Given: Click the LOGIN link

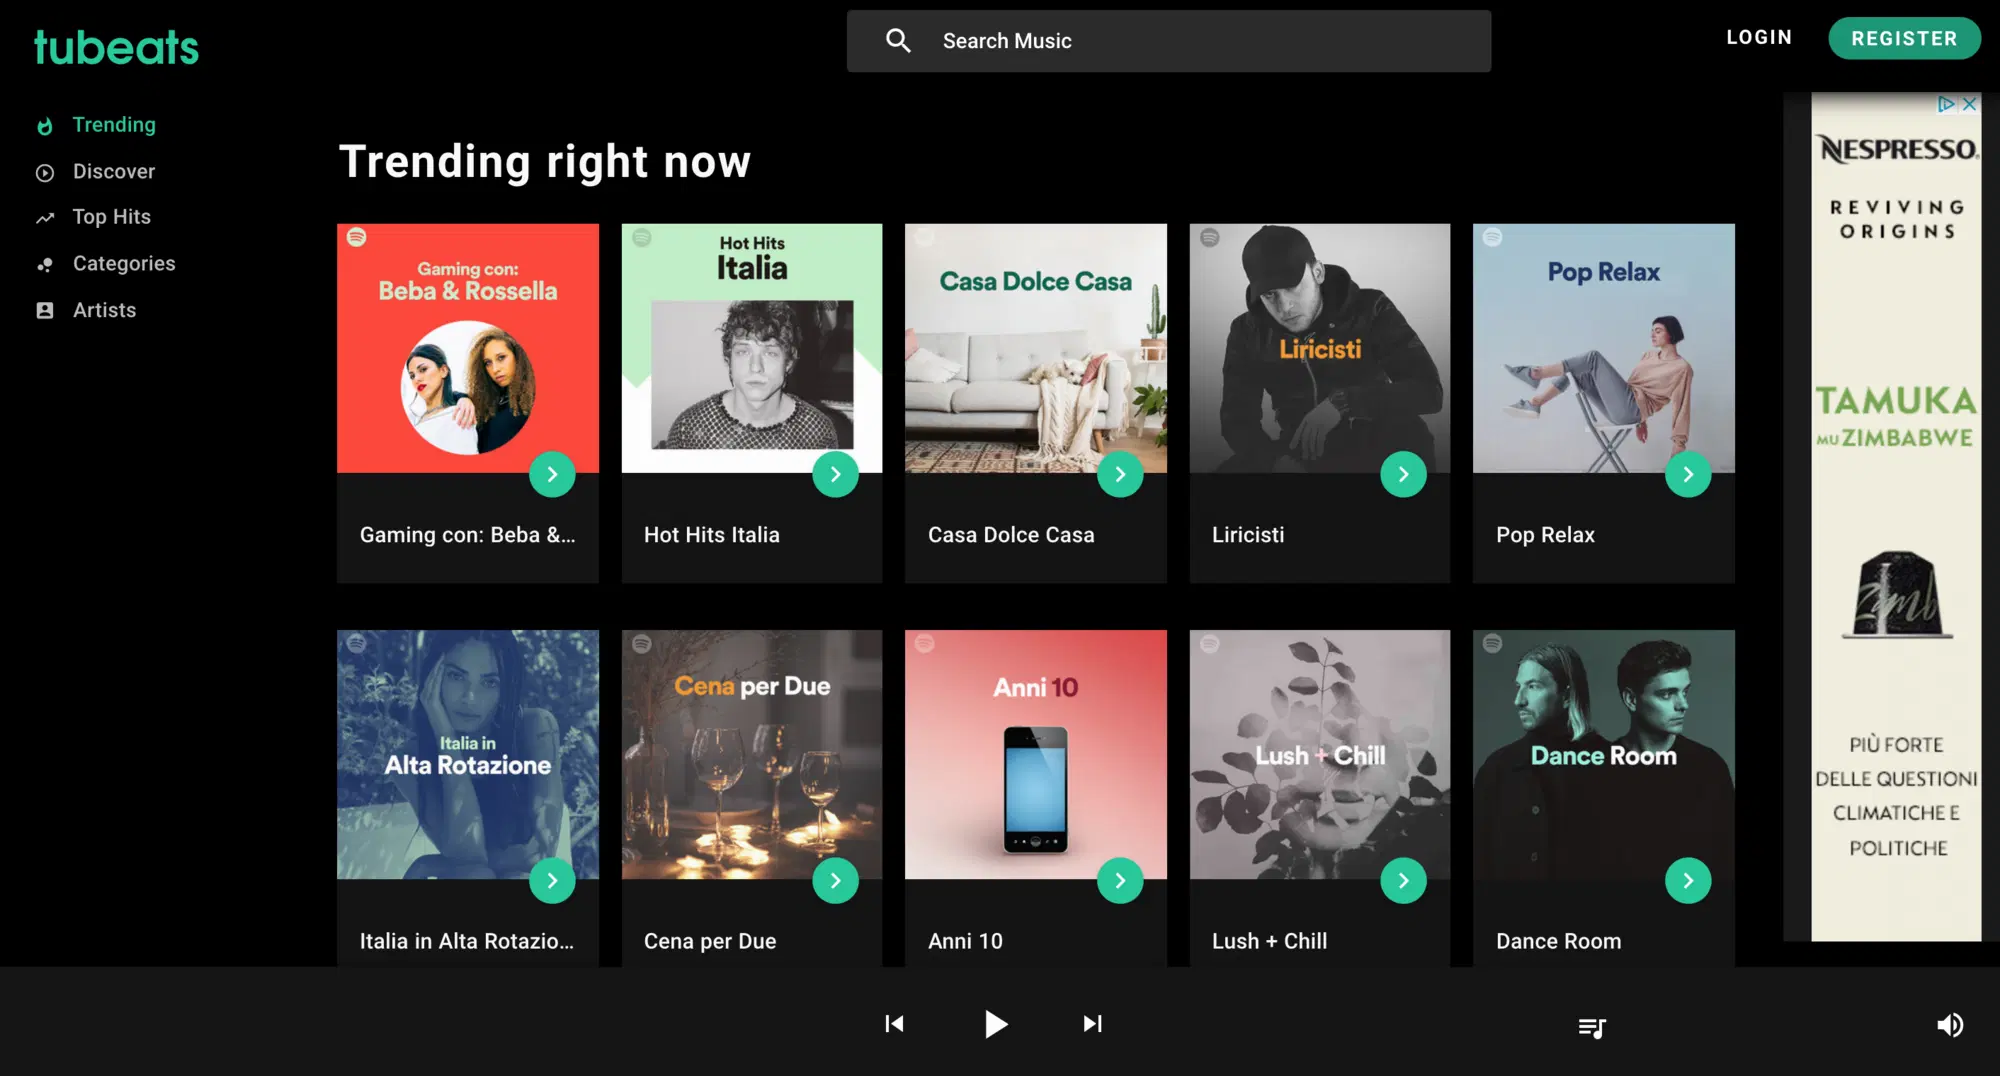Looking at the screenshot, I should click(1759, 38).
